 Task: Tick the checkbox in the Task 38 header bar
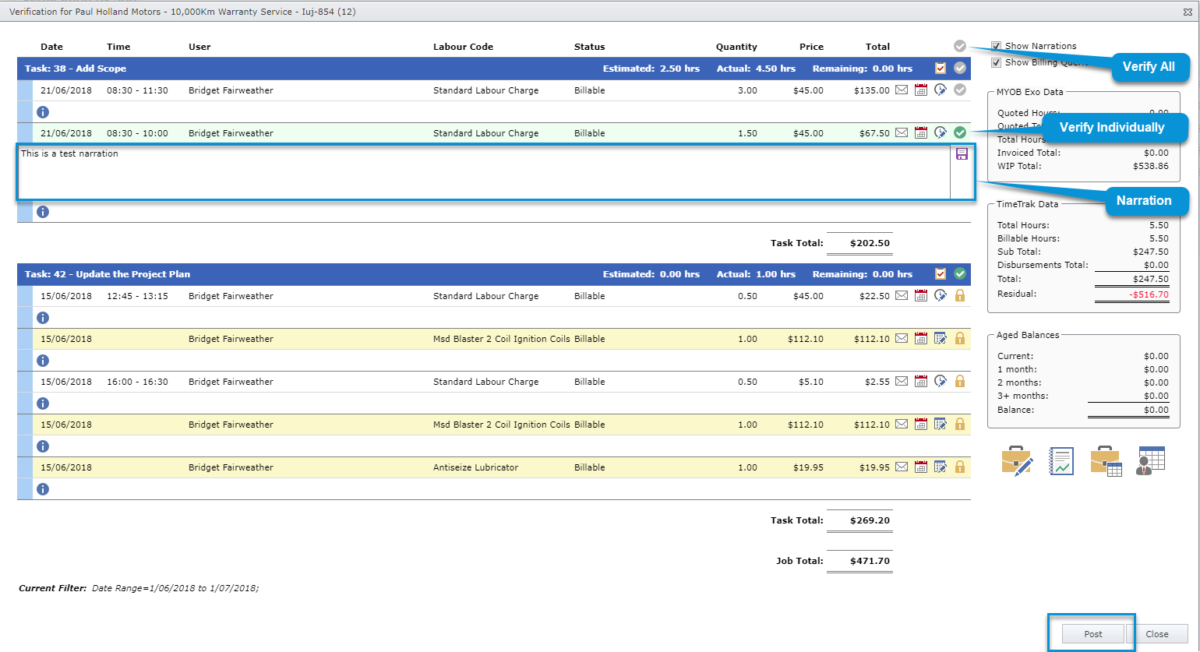click(938, 68)
